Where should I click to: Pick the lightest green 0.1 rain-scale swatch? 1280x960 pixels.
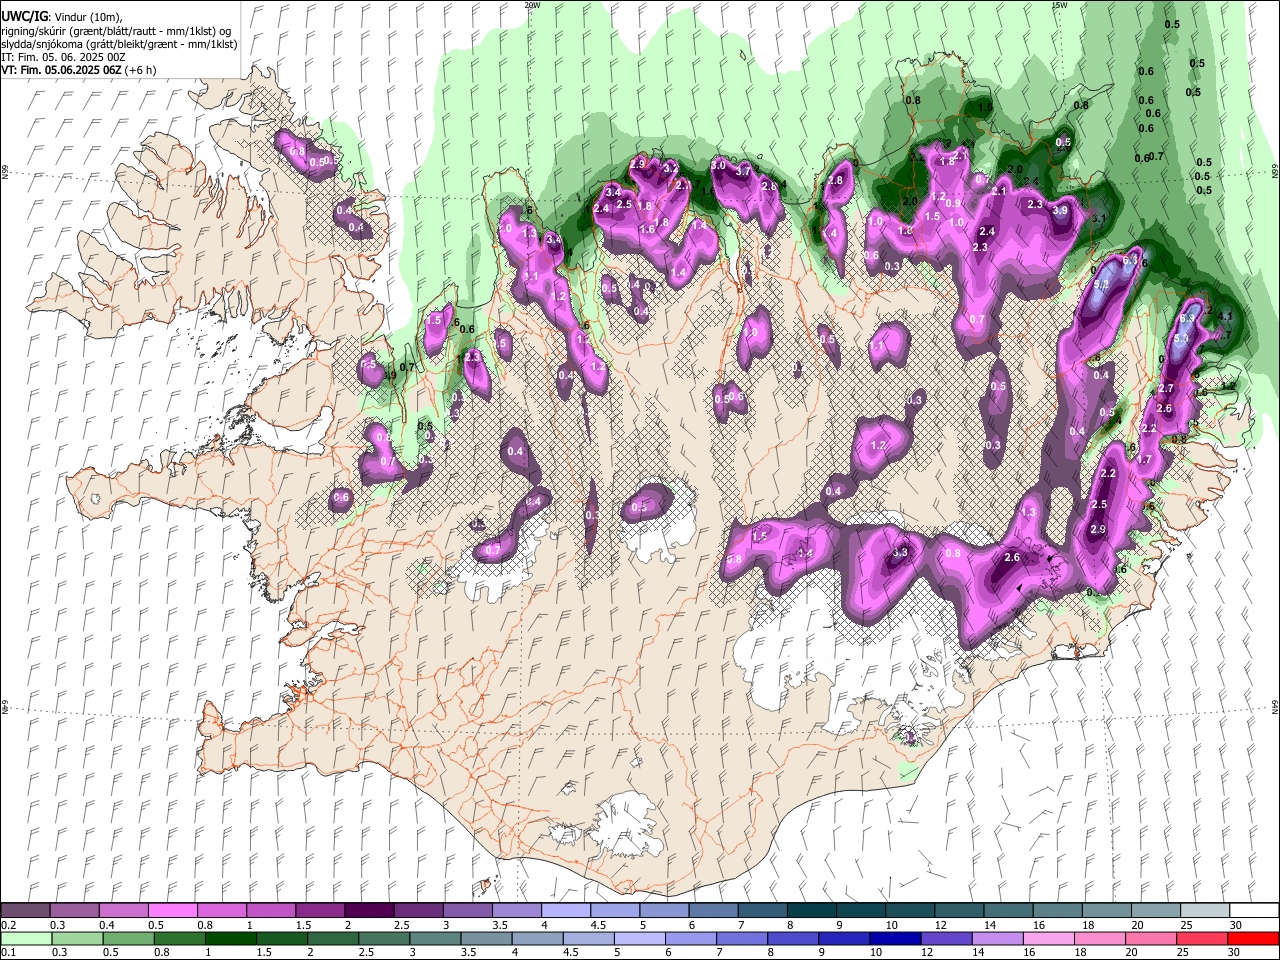(26, 938)
